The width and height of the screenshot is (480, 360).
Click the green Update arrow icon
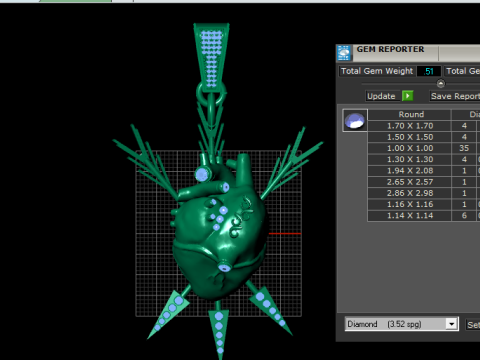(407, 96)
